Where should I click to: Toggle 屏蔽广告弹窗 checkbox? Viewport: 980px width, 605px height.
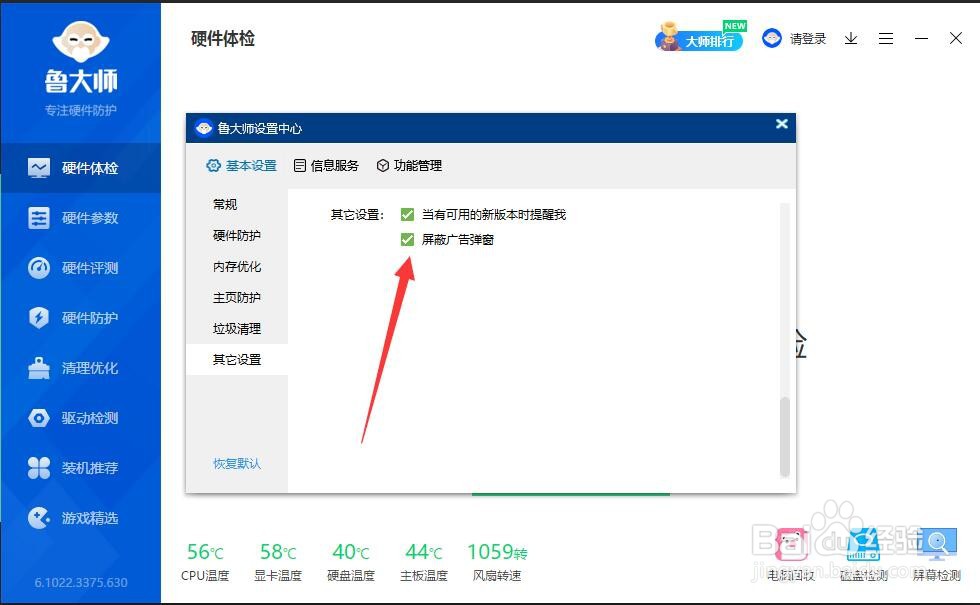tap(408, 239)
